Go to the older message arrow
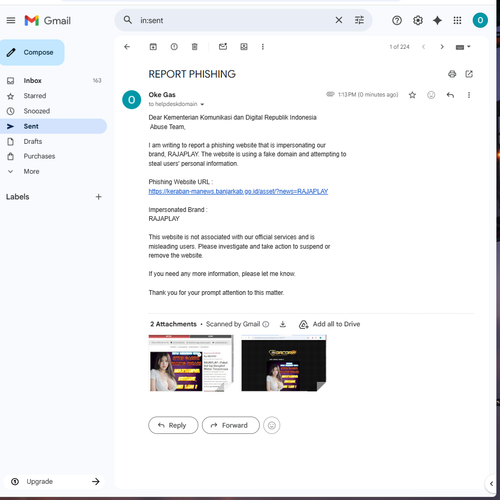500x500 pixels. point(442,47)
